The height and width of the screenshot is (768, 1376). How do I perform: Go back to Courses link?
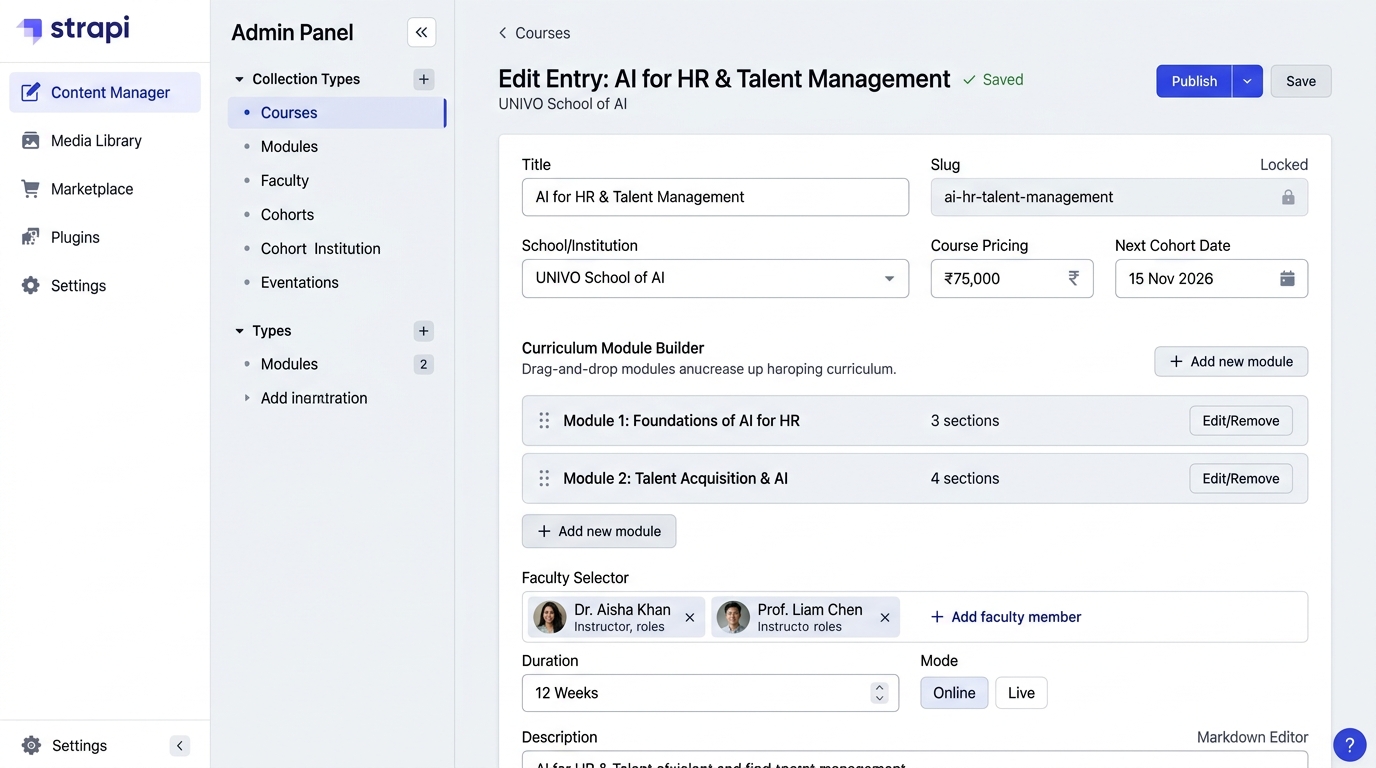click(x=534, y=33)
